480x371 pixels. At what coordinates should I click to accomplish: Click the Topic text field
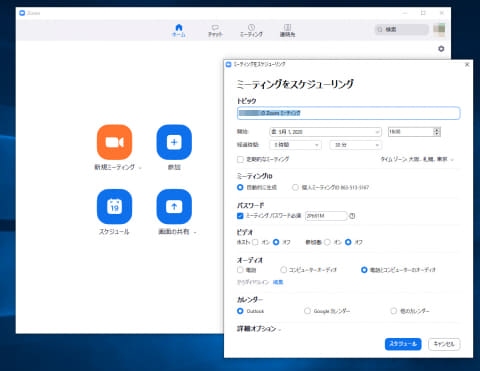[x=349, y=113]
